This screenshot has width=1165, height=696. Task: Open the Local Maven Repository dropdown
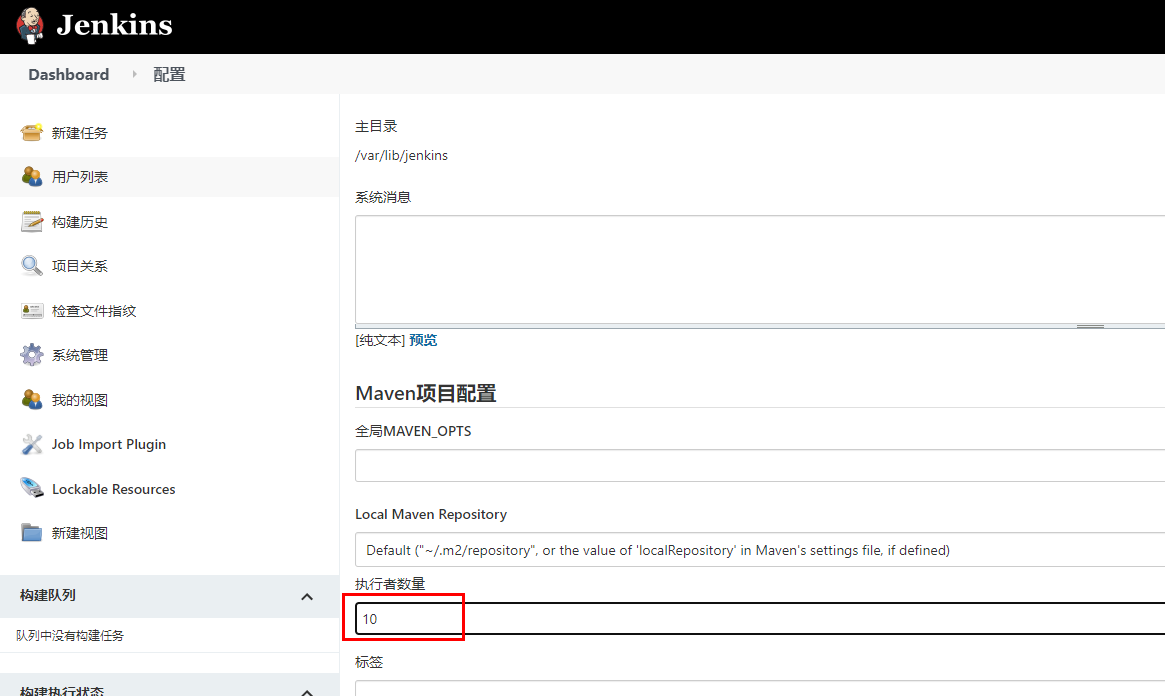pyautogui.click(x=760, y=550)
